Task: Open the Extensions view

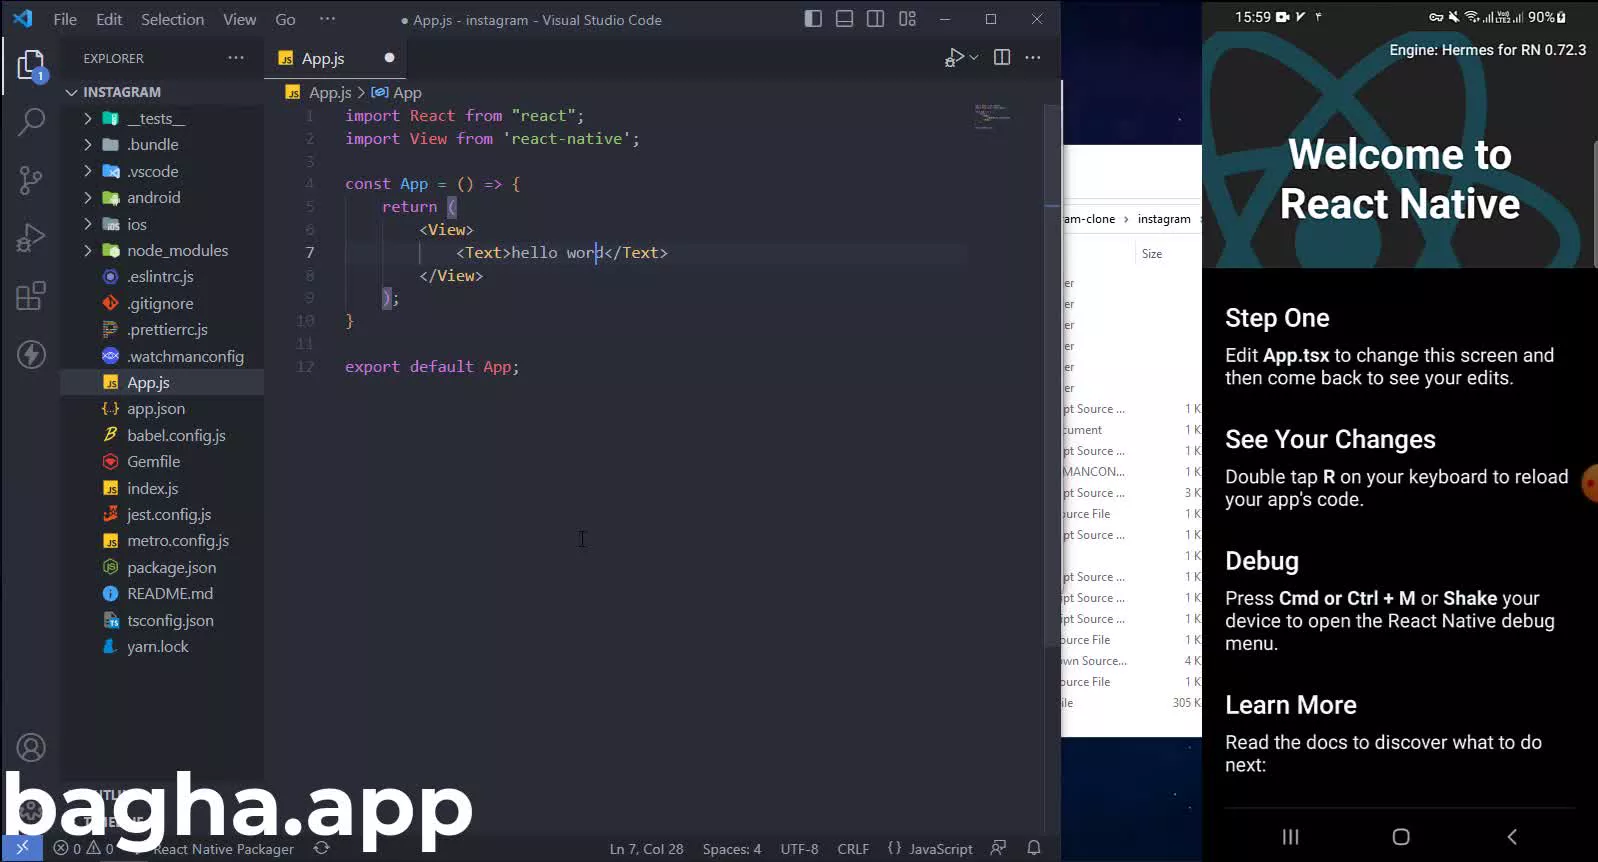Action: (31, 296)
